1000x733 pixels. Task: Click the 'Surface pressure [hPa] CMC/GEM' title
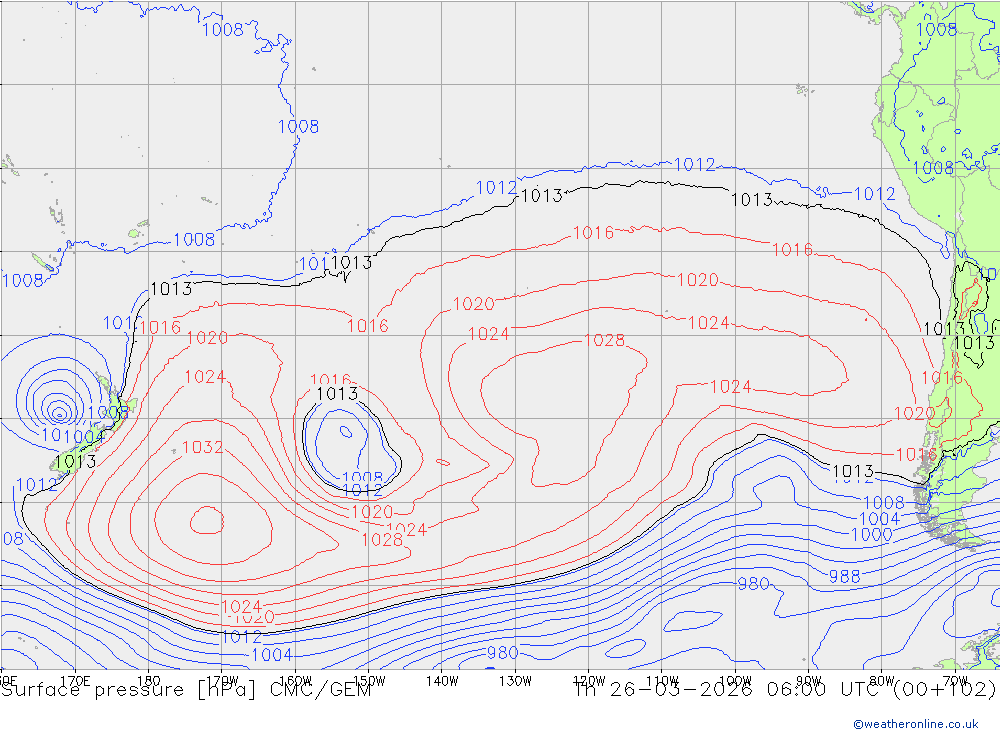pos(186,690)
